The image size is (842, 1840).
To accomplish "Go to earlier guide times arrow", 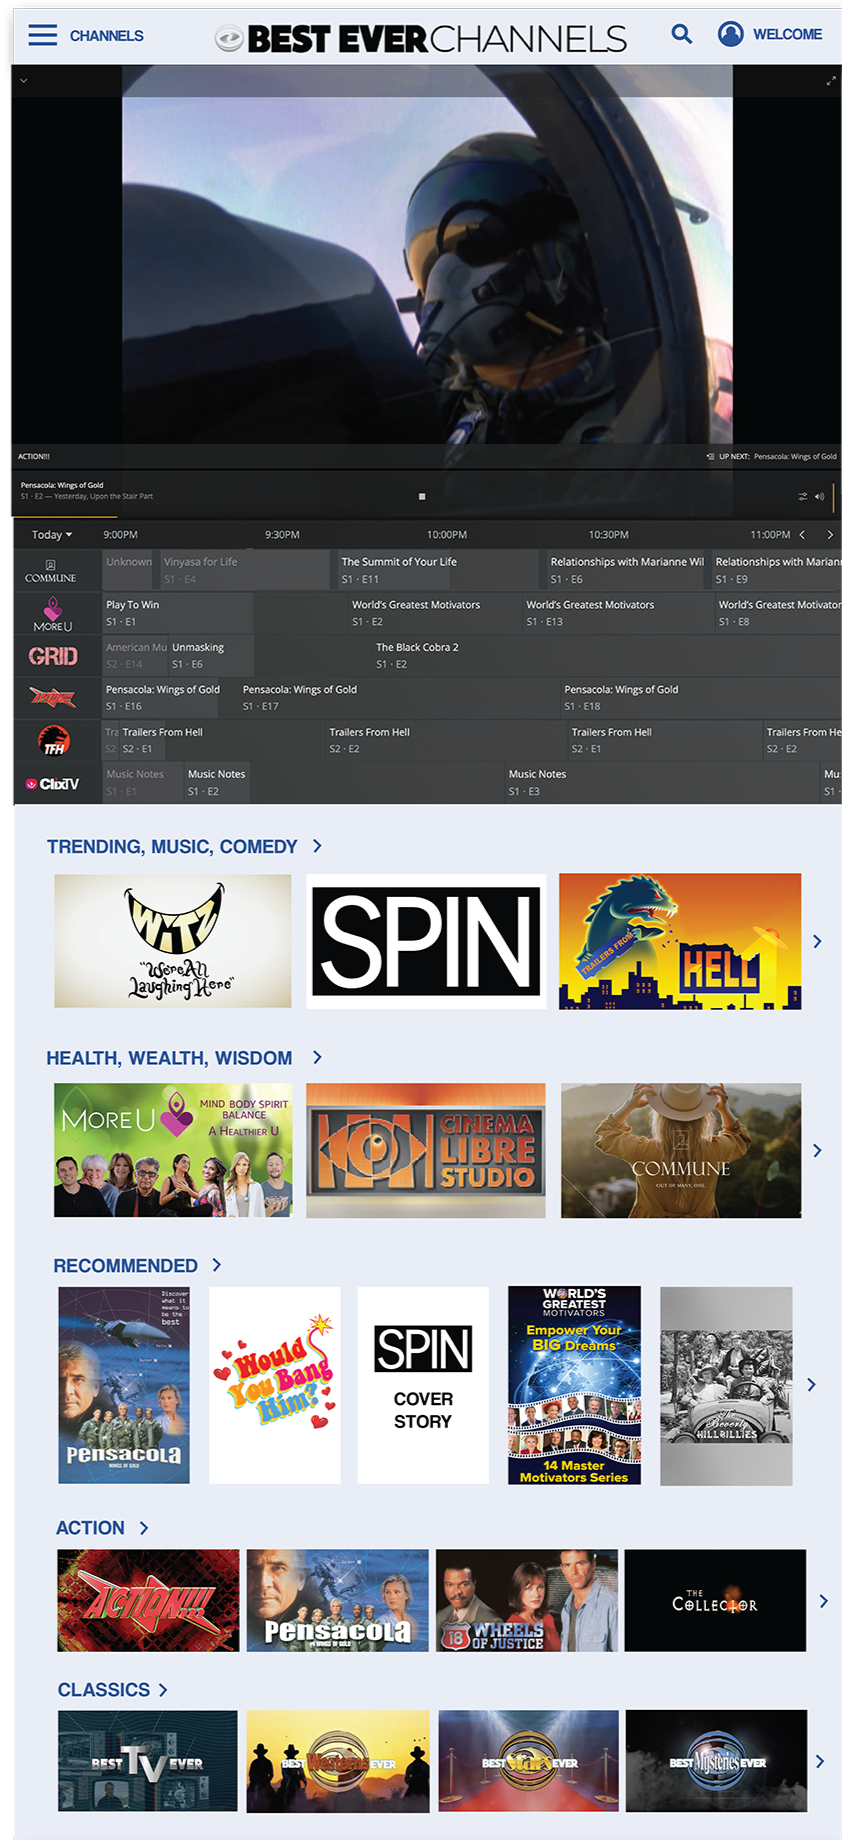I will click(802, 535).
